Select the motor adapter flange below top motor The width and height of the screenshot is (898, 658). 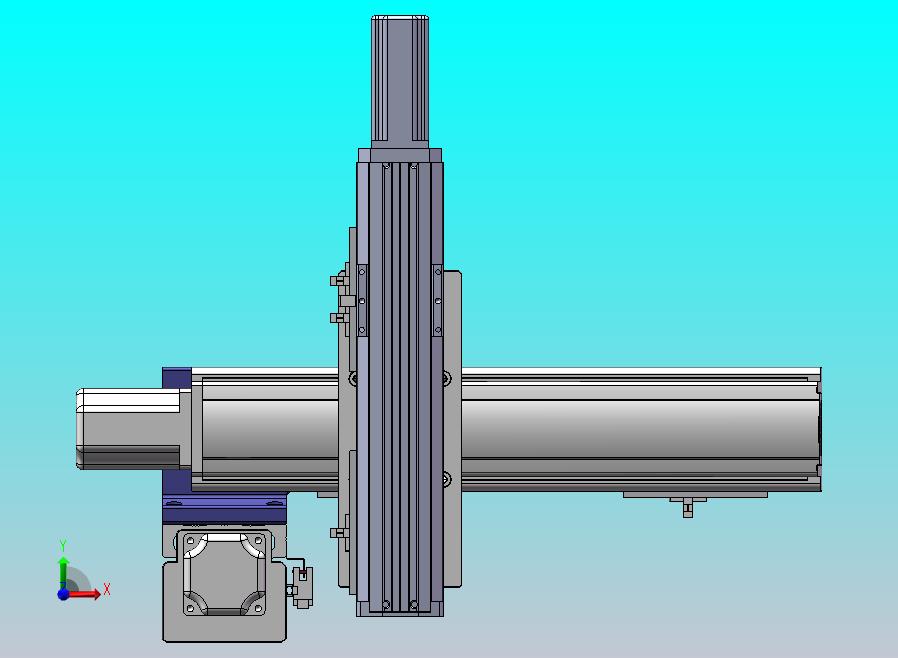coord(400,155)
